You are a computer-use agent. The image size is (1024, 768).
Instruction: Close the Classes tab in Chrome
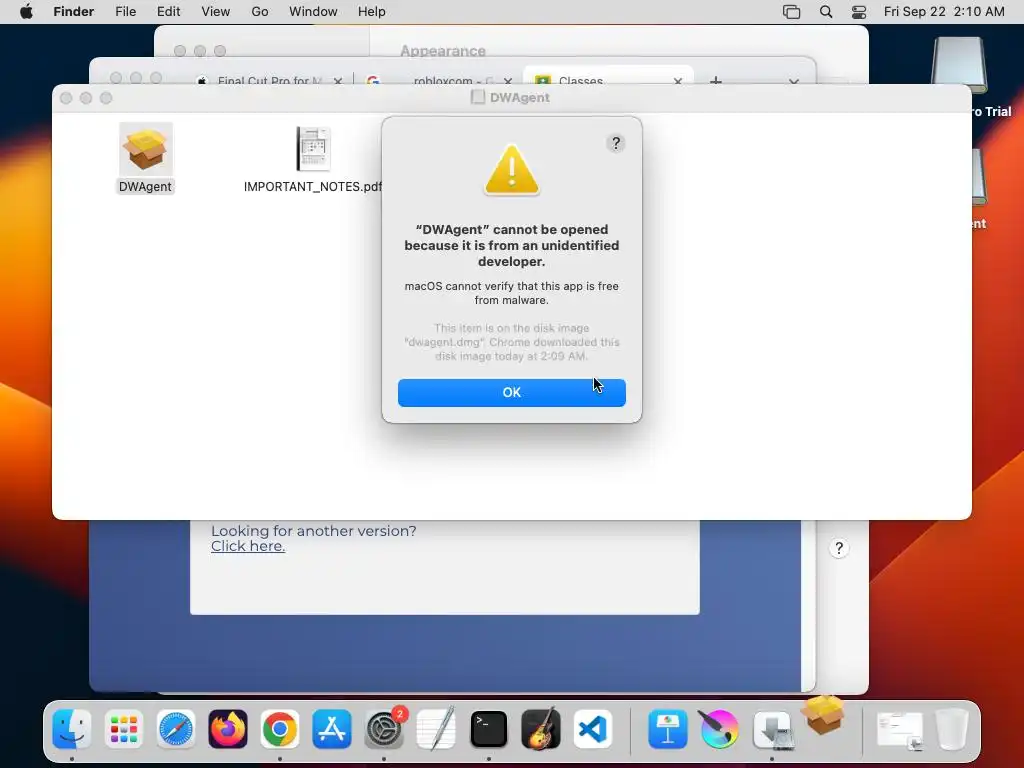677,81
